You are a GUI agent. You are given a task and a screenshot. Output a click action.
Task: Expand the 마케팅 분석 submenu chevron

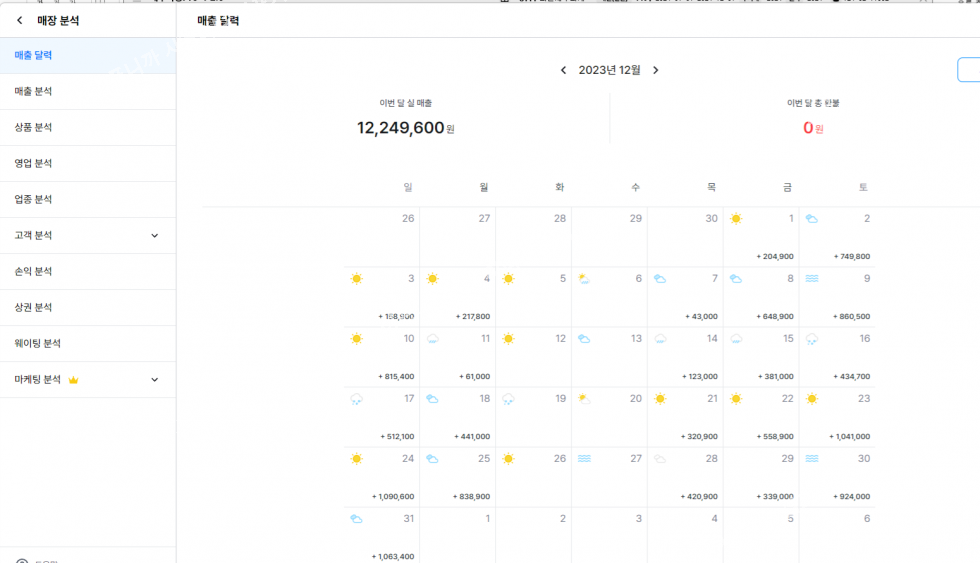point(154,380)
